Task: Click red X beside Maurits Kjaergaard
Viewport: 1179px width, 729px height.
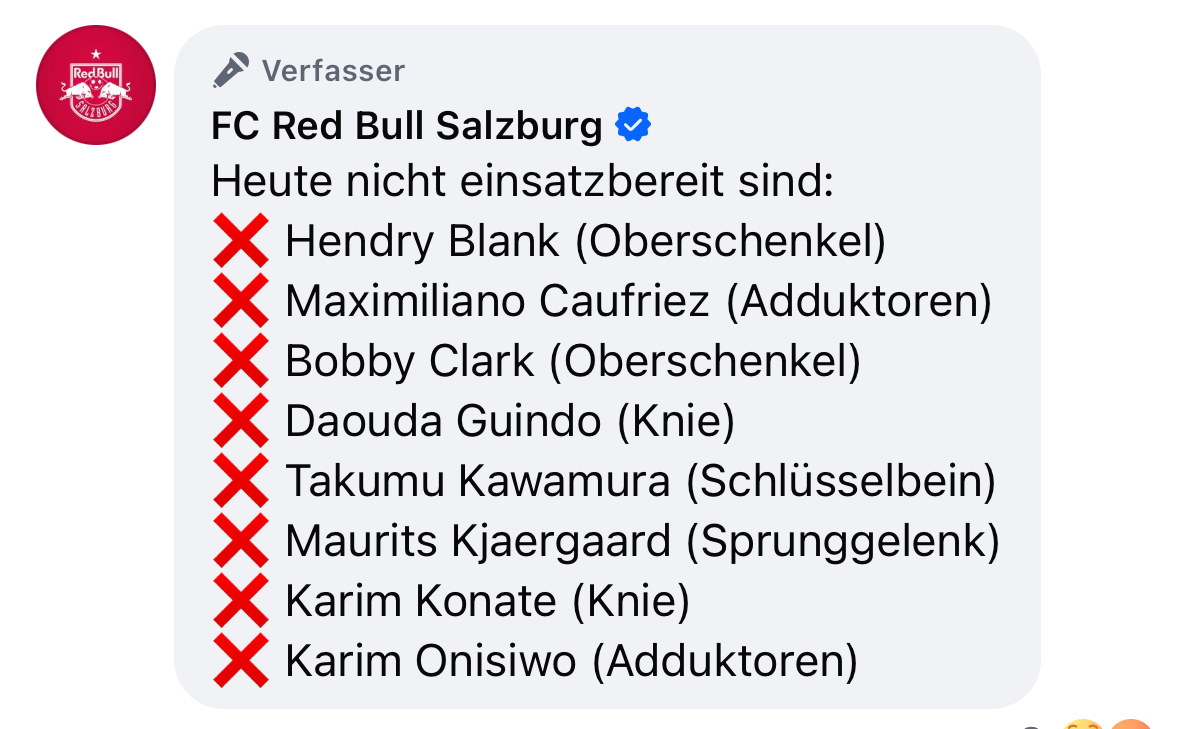Action: pos(241,540)
